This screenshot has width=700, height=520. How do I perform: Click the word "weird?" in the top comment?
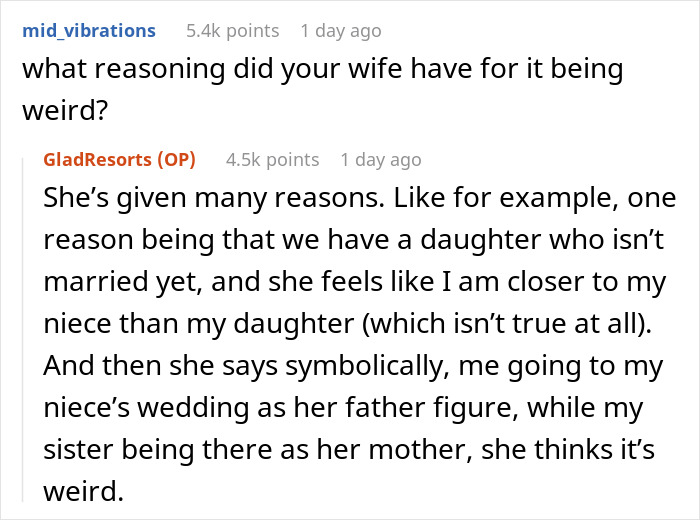[x=62, y=109]
